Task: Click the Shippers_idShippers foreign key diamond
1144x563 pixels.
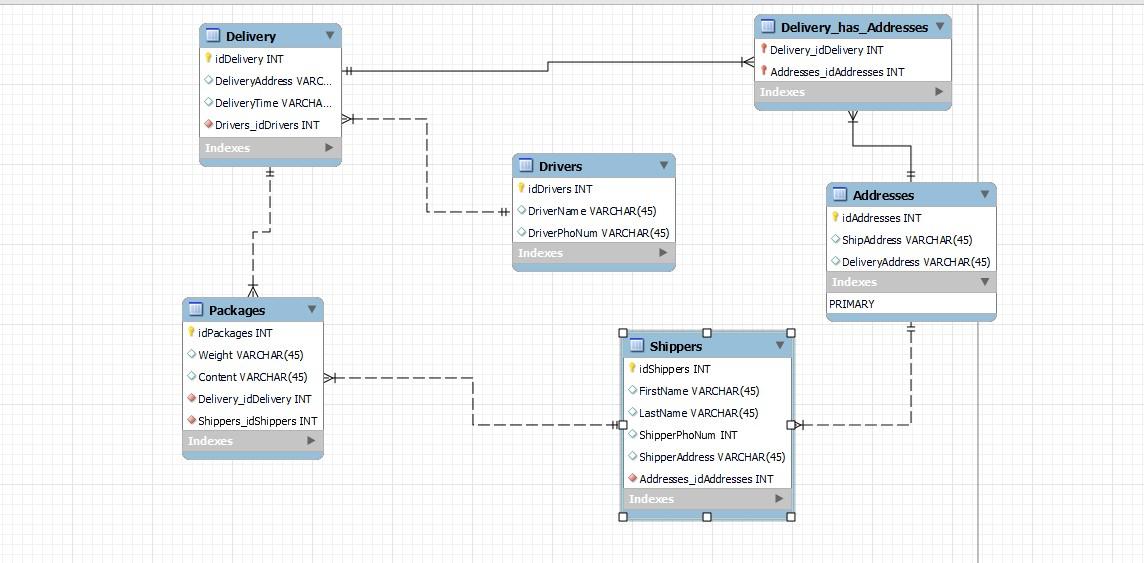Action: 192,421
